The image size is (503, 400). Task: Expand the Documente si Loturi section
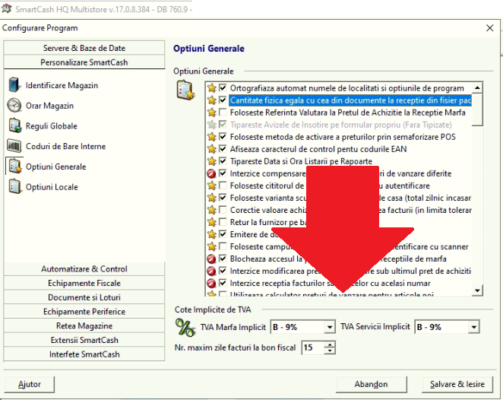tap(84, 297)
